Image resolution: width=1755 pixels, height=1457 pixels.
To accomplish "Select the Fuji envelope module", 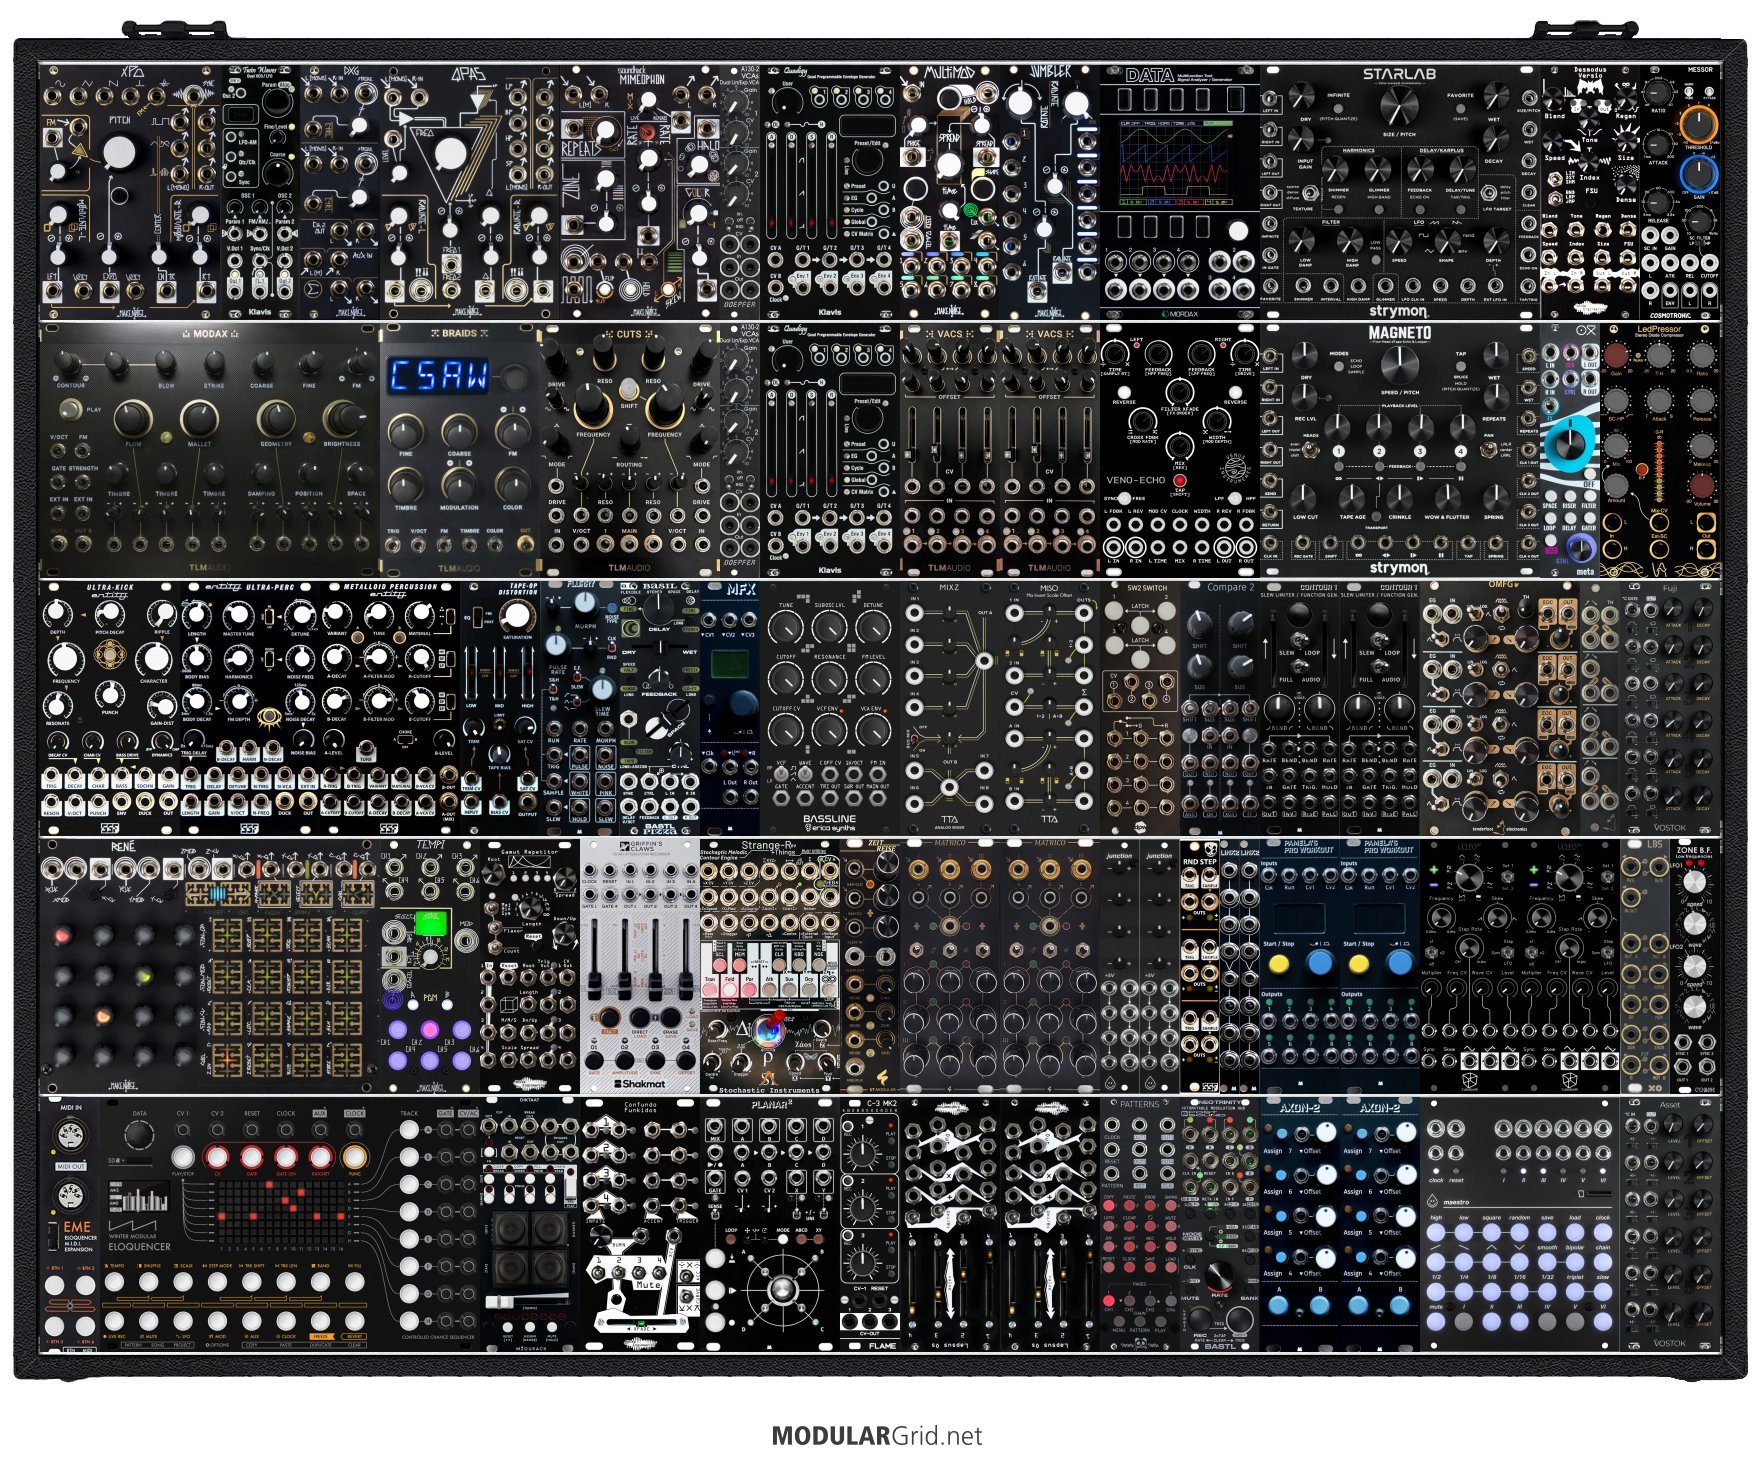I will [x=1670, y=708].
